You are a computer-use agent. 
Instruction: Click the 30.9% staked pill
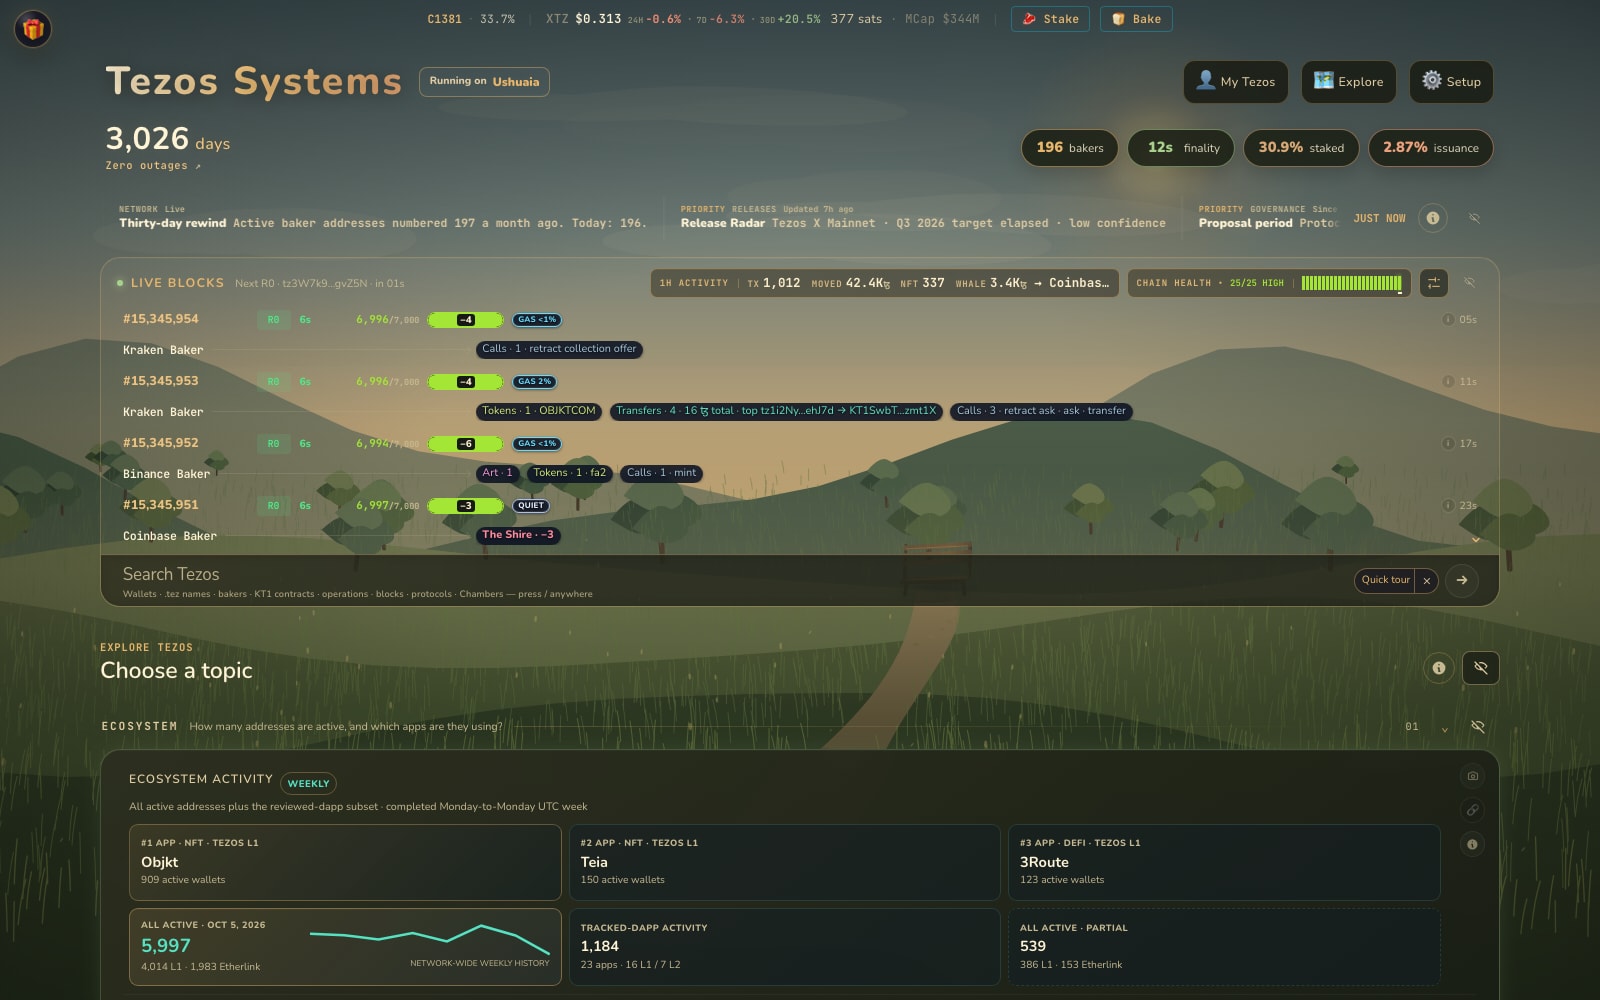coord(1301,148)
